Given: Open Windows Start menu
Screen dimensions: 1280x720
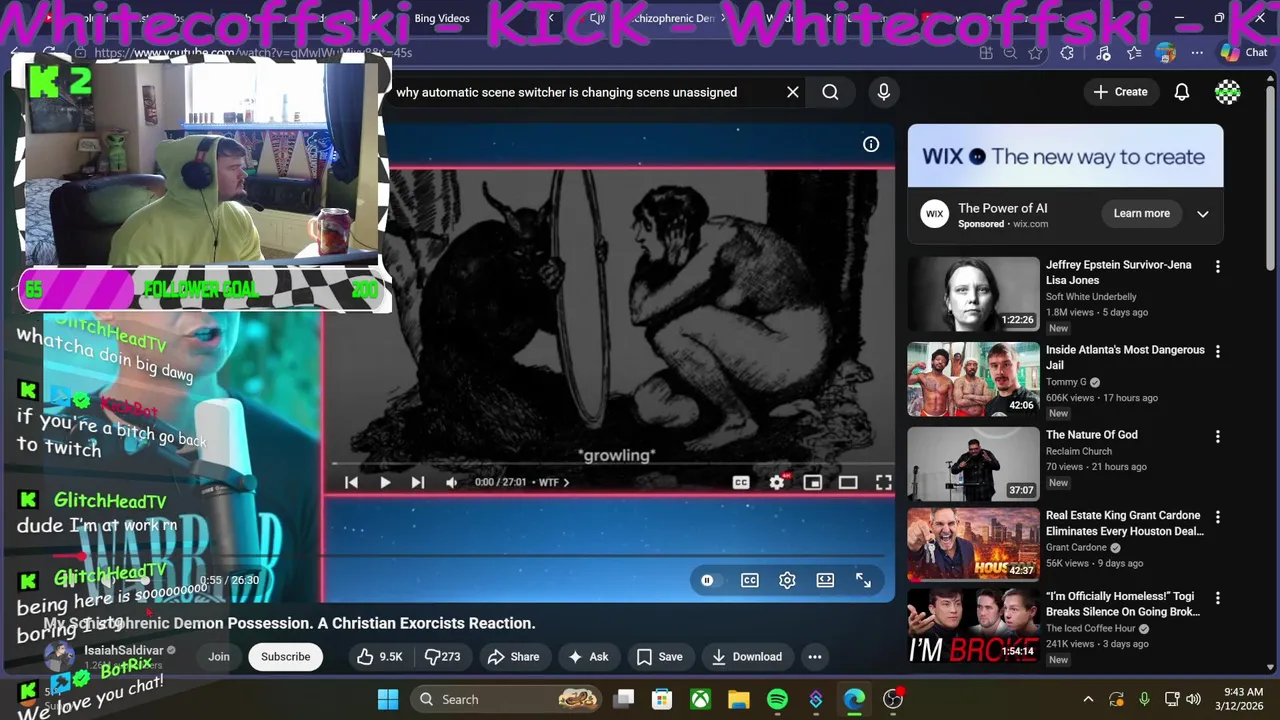Looking at the screenshot, I should coord(388,699).
